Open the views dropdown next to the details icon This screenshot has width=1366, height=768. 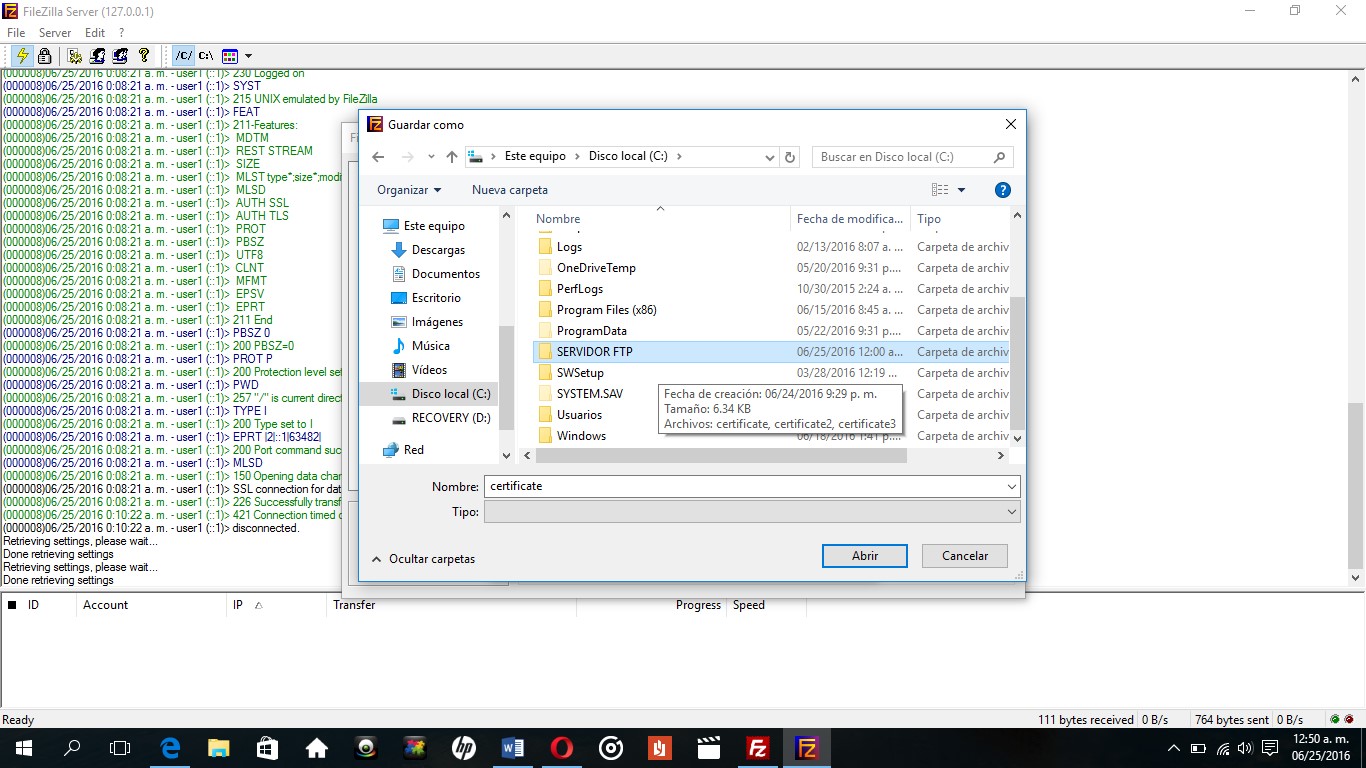960,189
